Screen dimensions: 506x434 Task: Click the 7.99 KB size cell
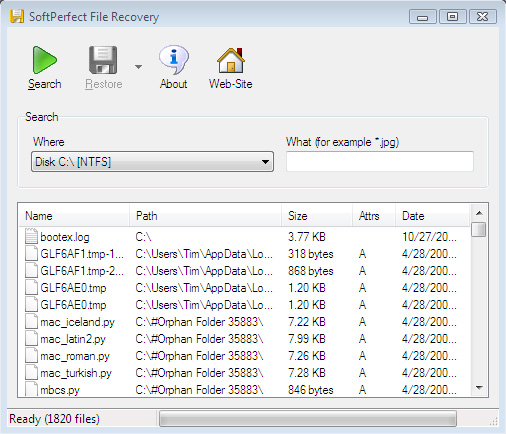tap(307, 339)
